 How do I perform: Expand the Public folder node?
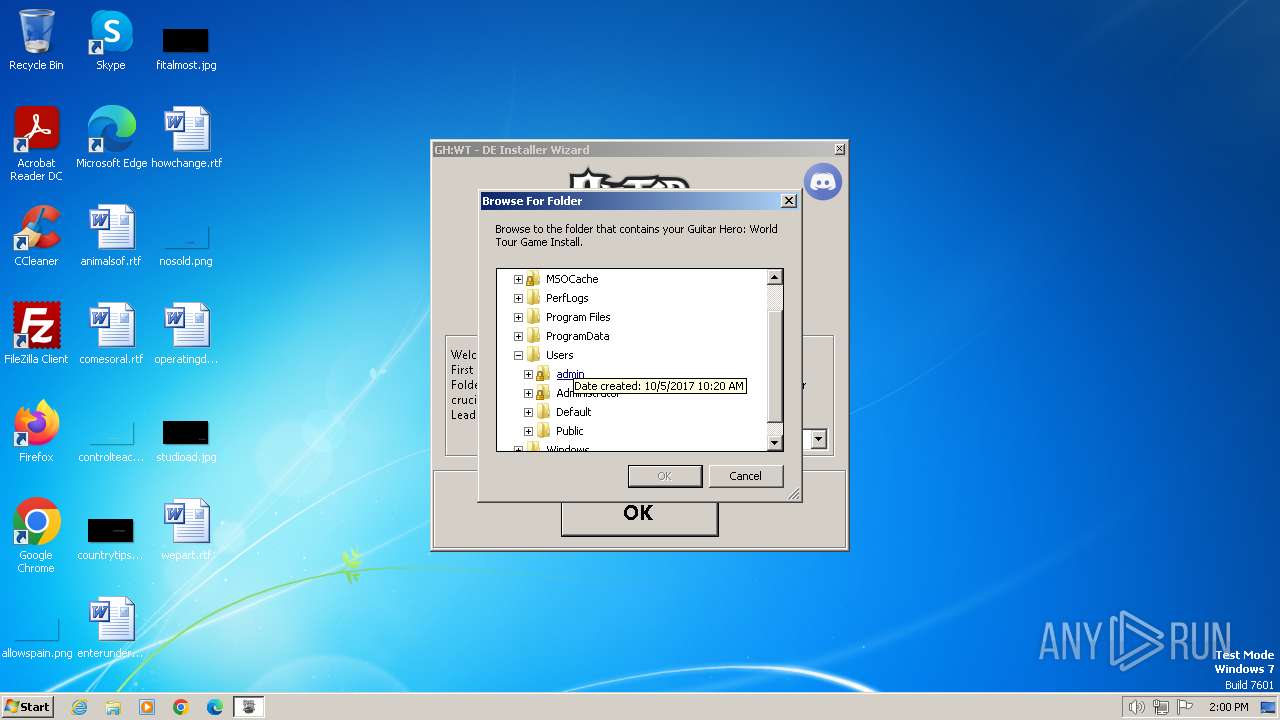[528, 431]
